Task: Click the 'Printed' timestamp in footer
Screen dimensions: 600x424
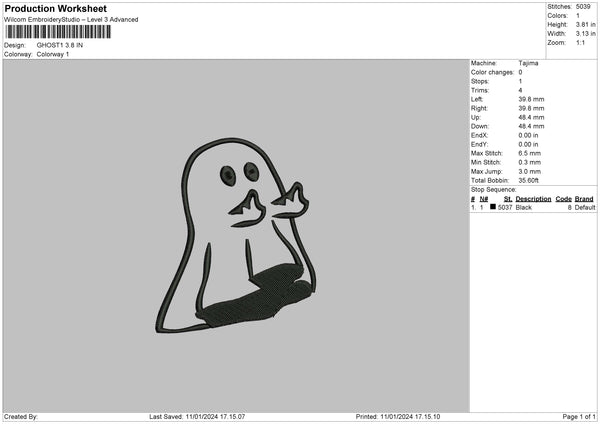Action: coord(398,417)
